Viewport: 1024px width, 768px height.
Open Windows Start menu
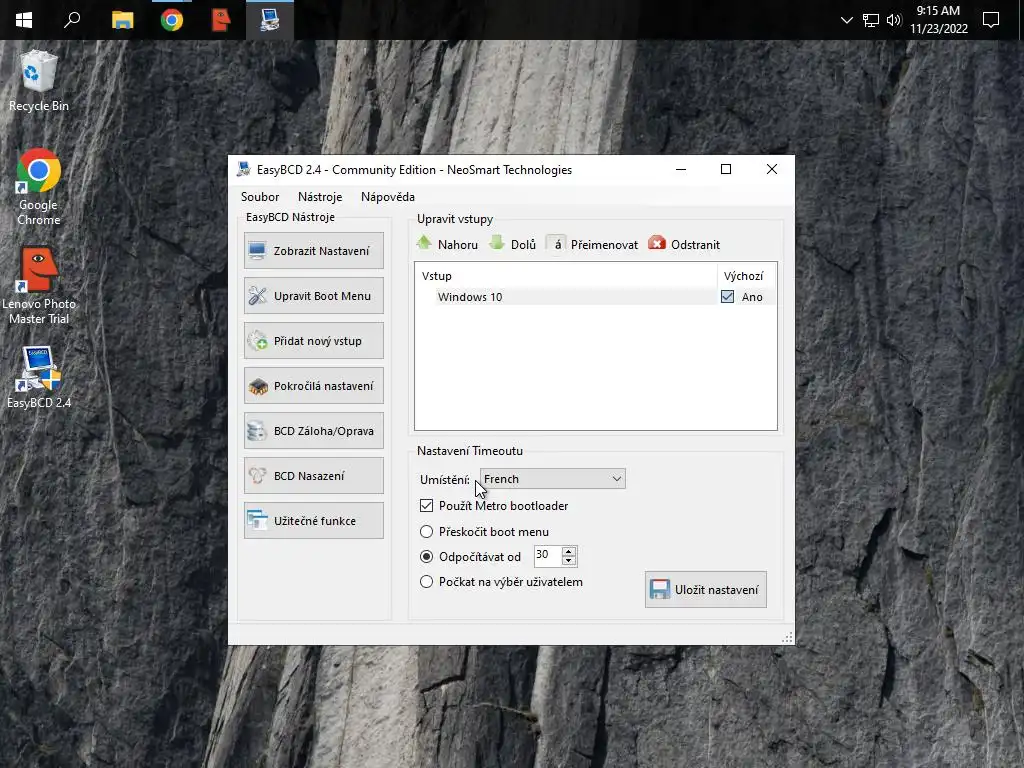tap(24, 20)
